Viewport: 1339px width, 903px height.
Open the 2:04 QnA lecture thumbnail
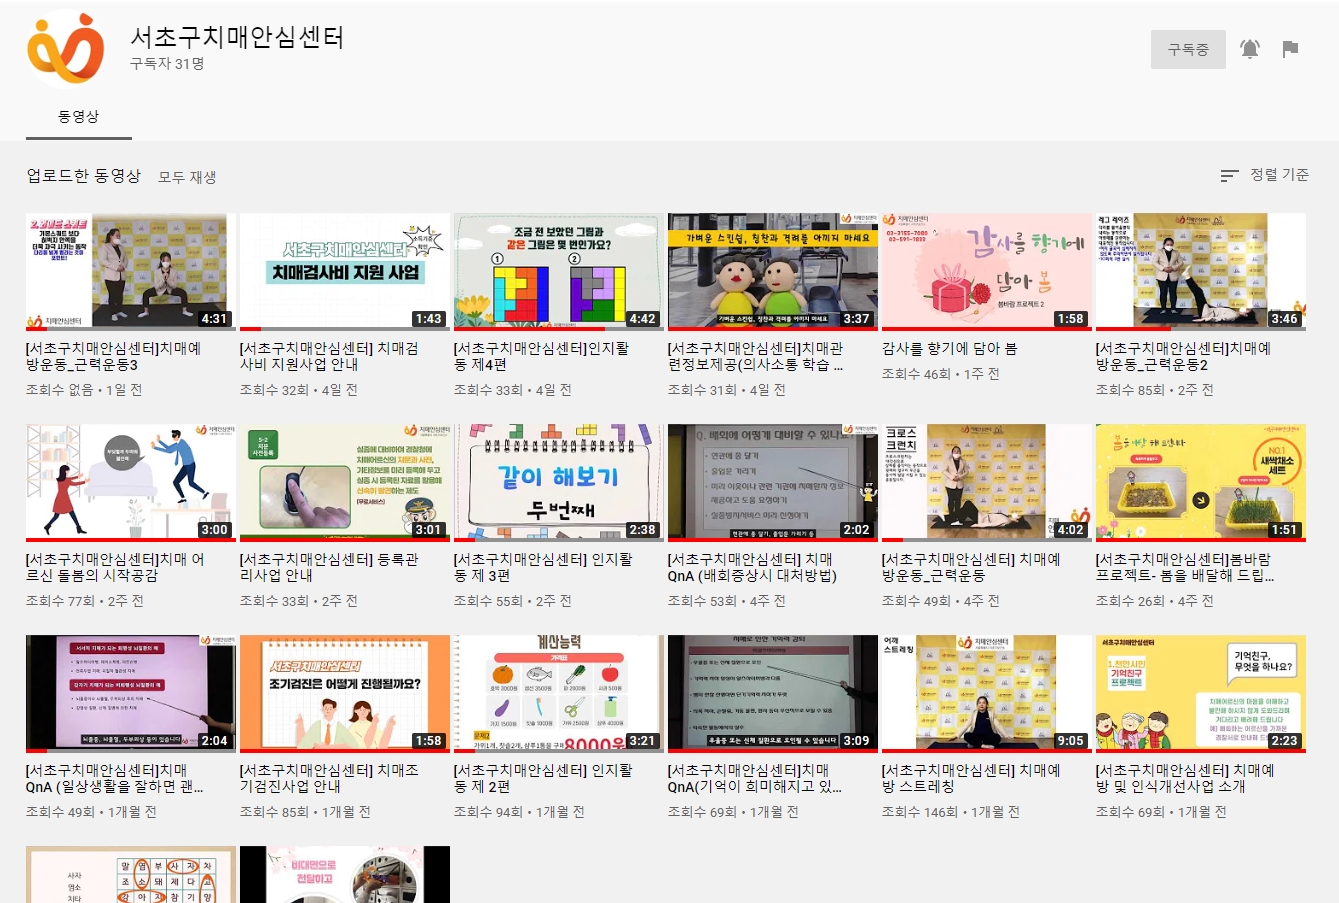coord(131,693)
